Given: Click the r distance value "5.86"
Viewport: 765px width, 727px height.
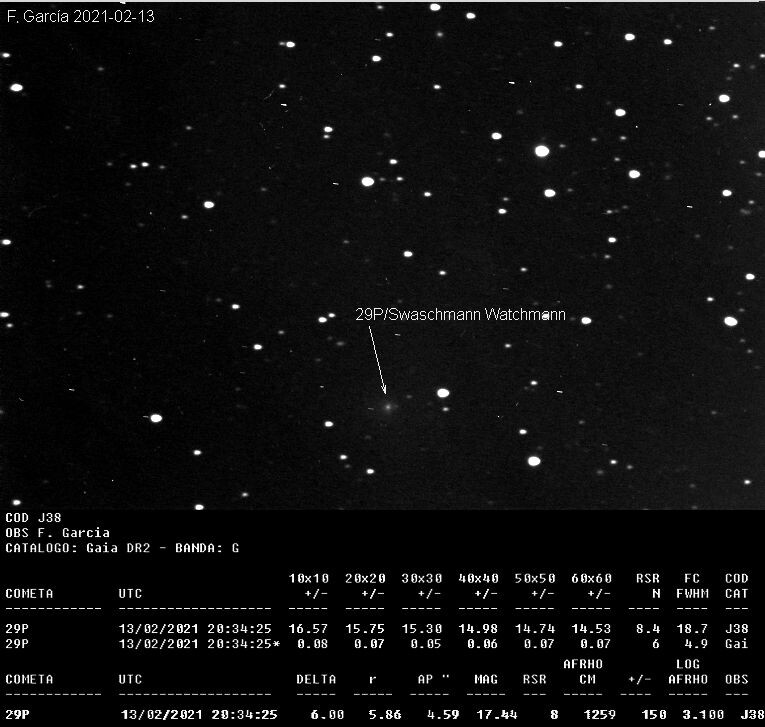Looking at the screenshot, I should 385,715.
